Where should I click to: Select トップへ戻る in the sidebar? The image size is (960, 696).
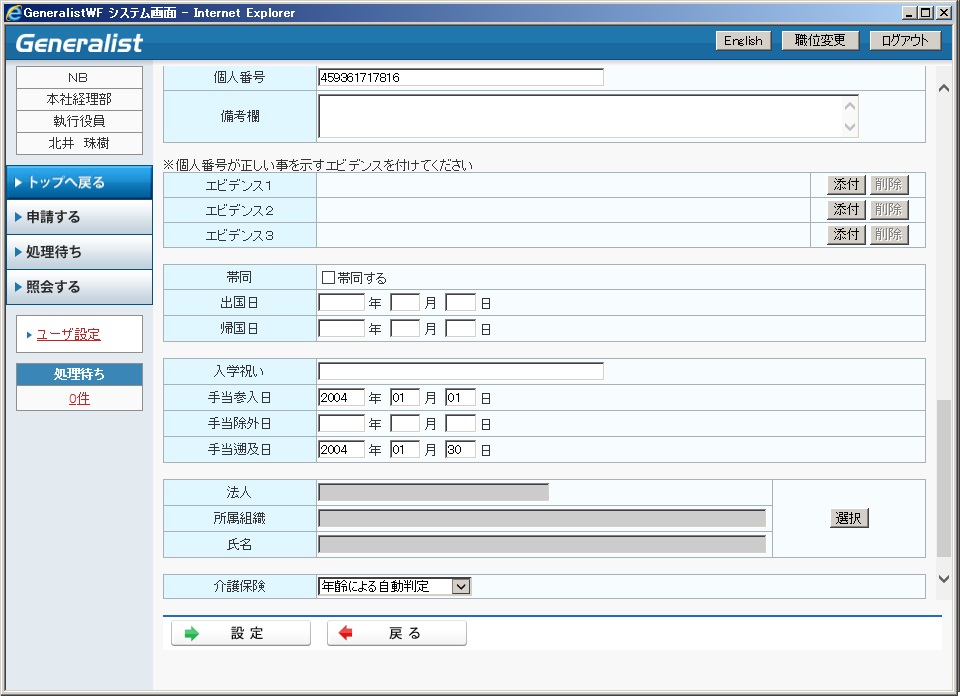click(x=79, y=182)
